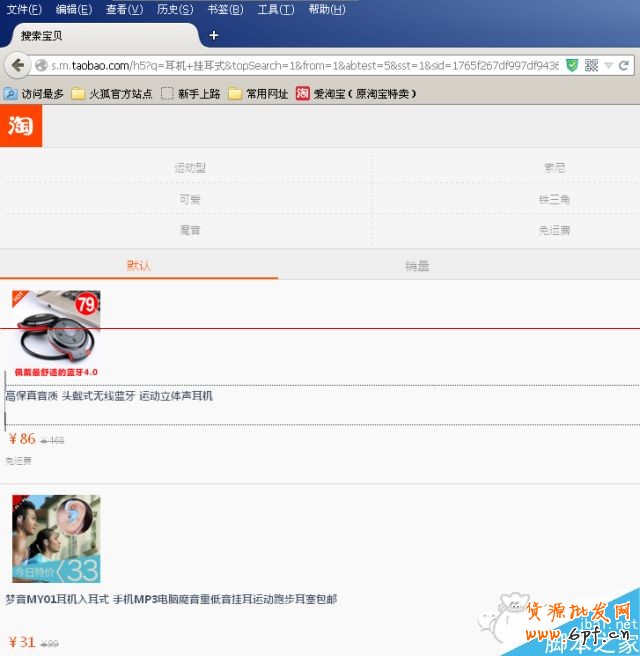Select the 运动型 filter option
This screenshot has height=656, width=640.
189,168
